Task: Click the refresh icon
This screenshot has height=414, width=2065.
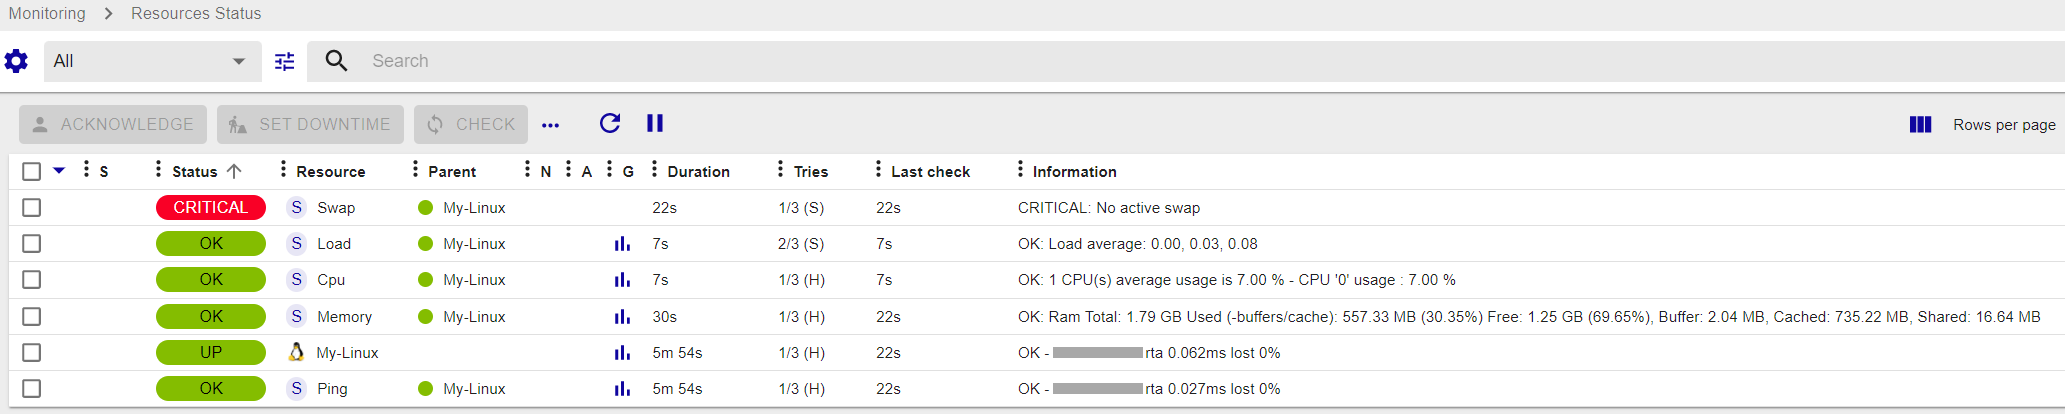Action: (x=610, y=123)
